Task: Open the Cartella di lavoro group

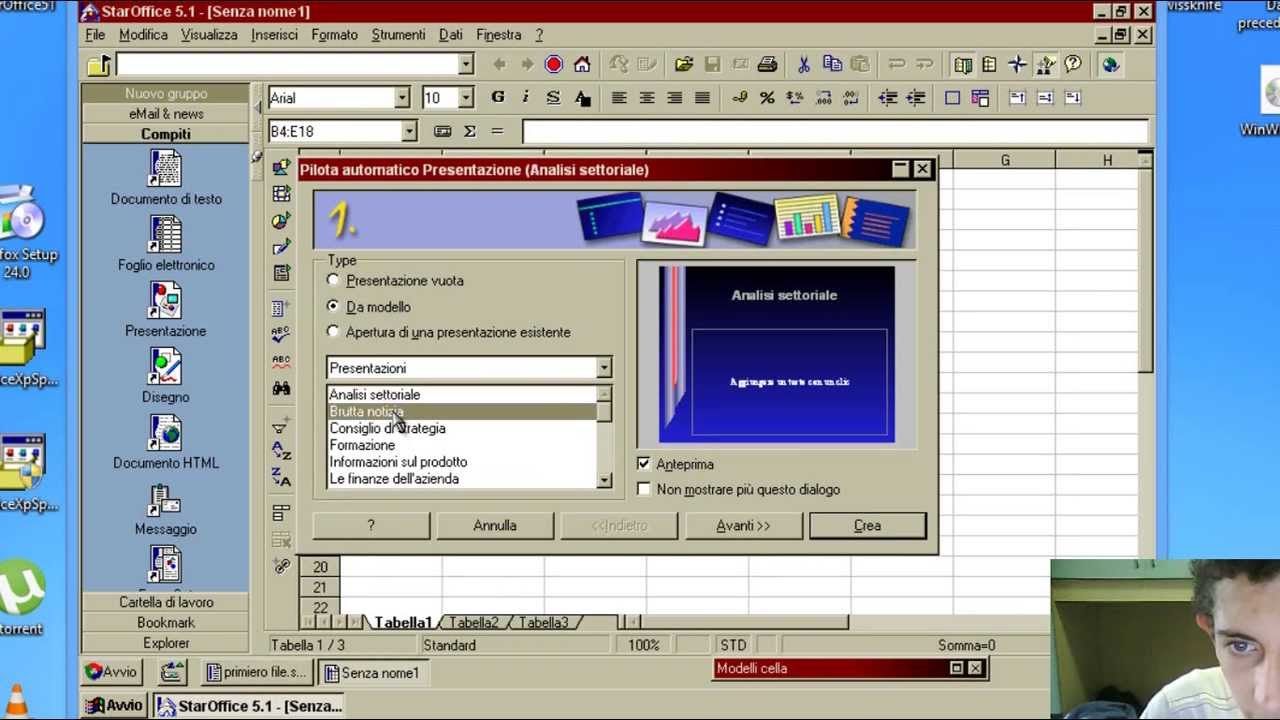Action: (x=166, y=603)
